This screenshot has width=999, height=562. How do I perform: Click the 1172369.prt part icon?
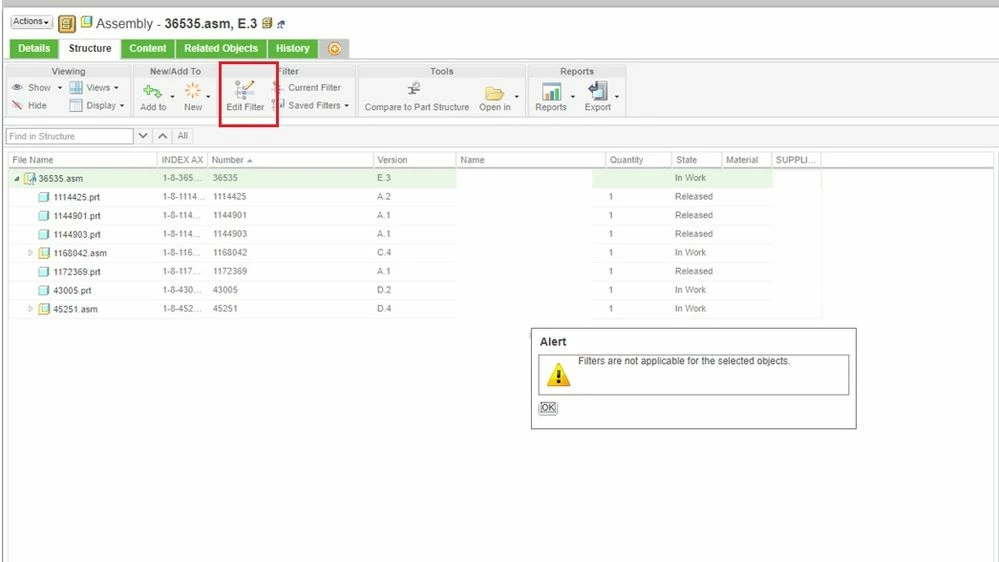43,271
